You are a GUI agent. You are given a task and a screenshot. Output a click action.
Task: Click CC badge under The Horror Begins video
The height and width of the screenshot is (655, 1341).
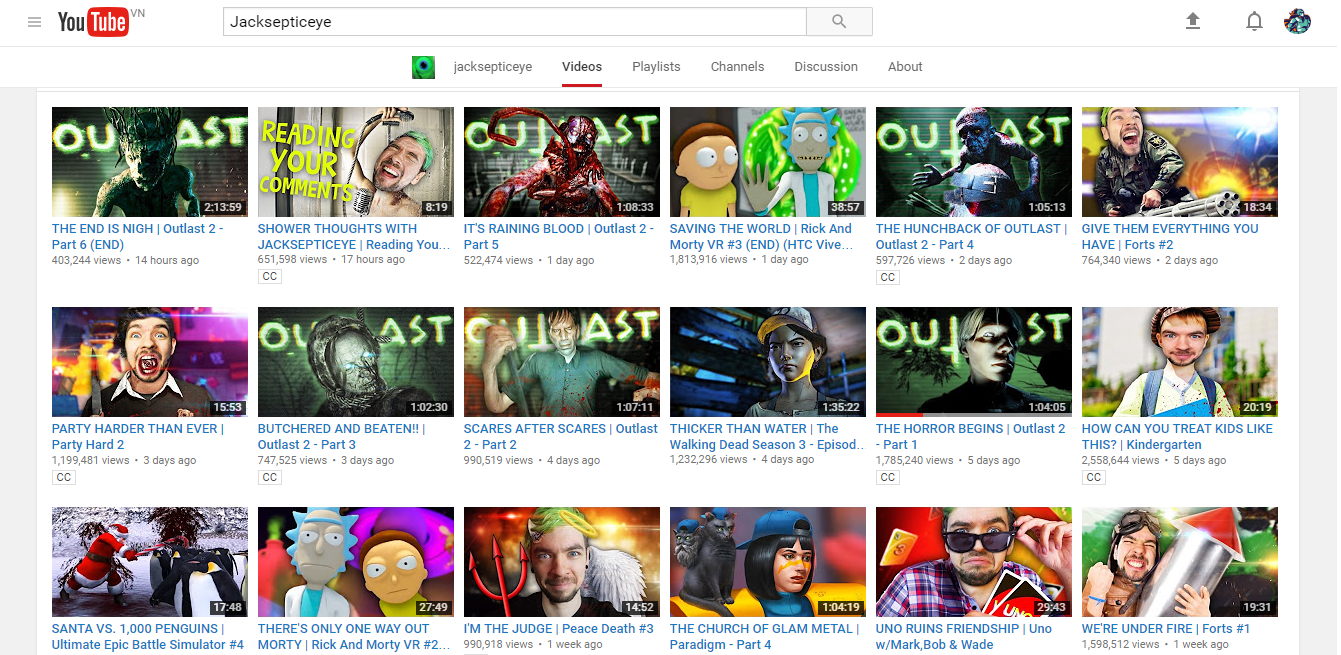pos(887,477)
